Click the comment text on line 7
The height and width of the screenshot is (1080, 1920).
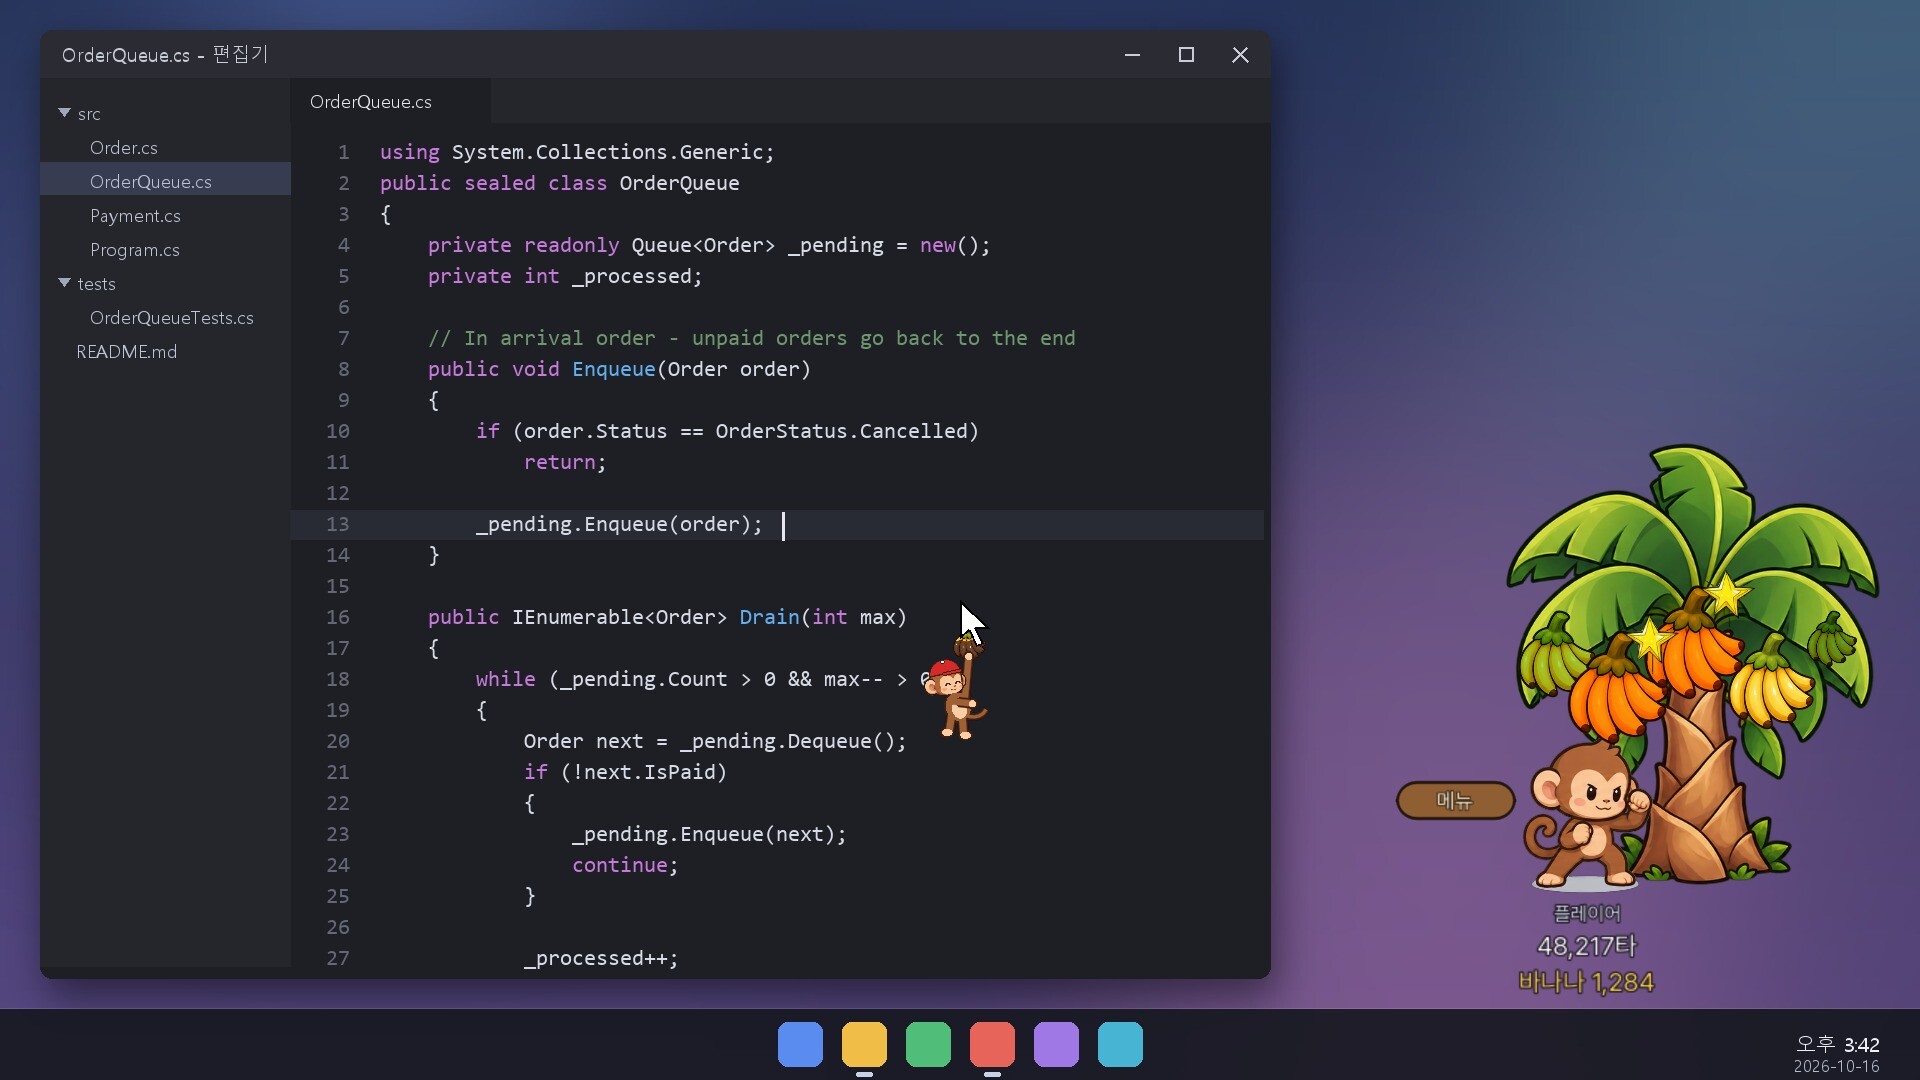[752, 338]
